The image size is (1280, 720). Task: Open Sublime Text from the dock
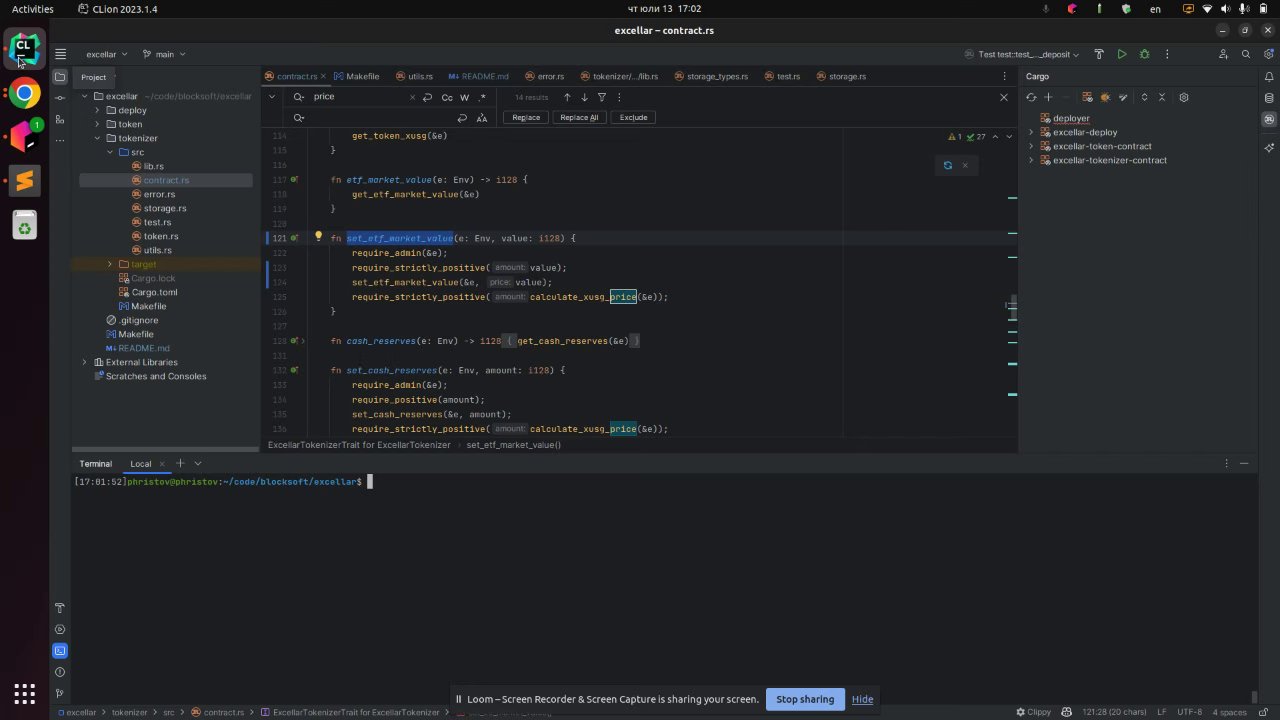[x=24, y=181]
